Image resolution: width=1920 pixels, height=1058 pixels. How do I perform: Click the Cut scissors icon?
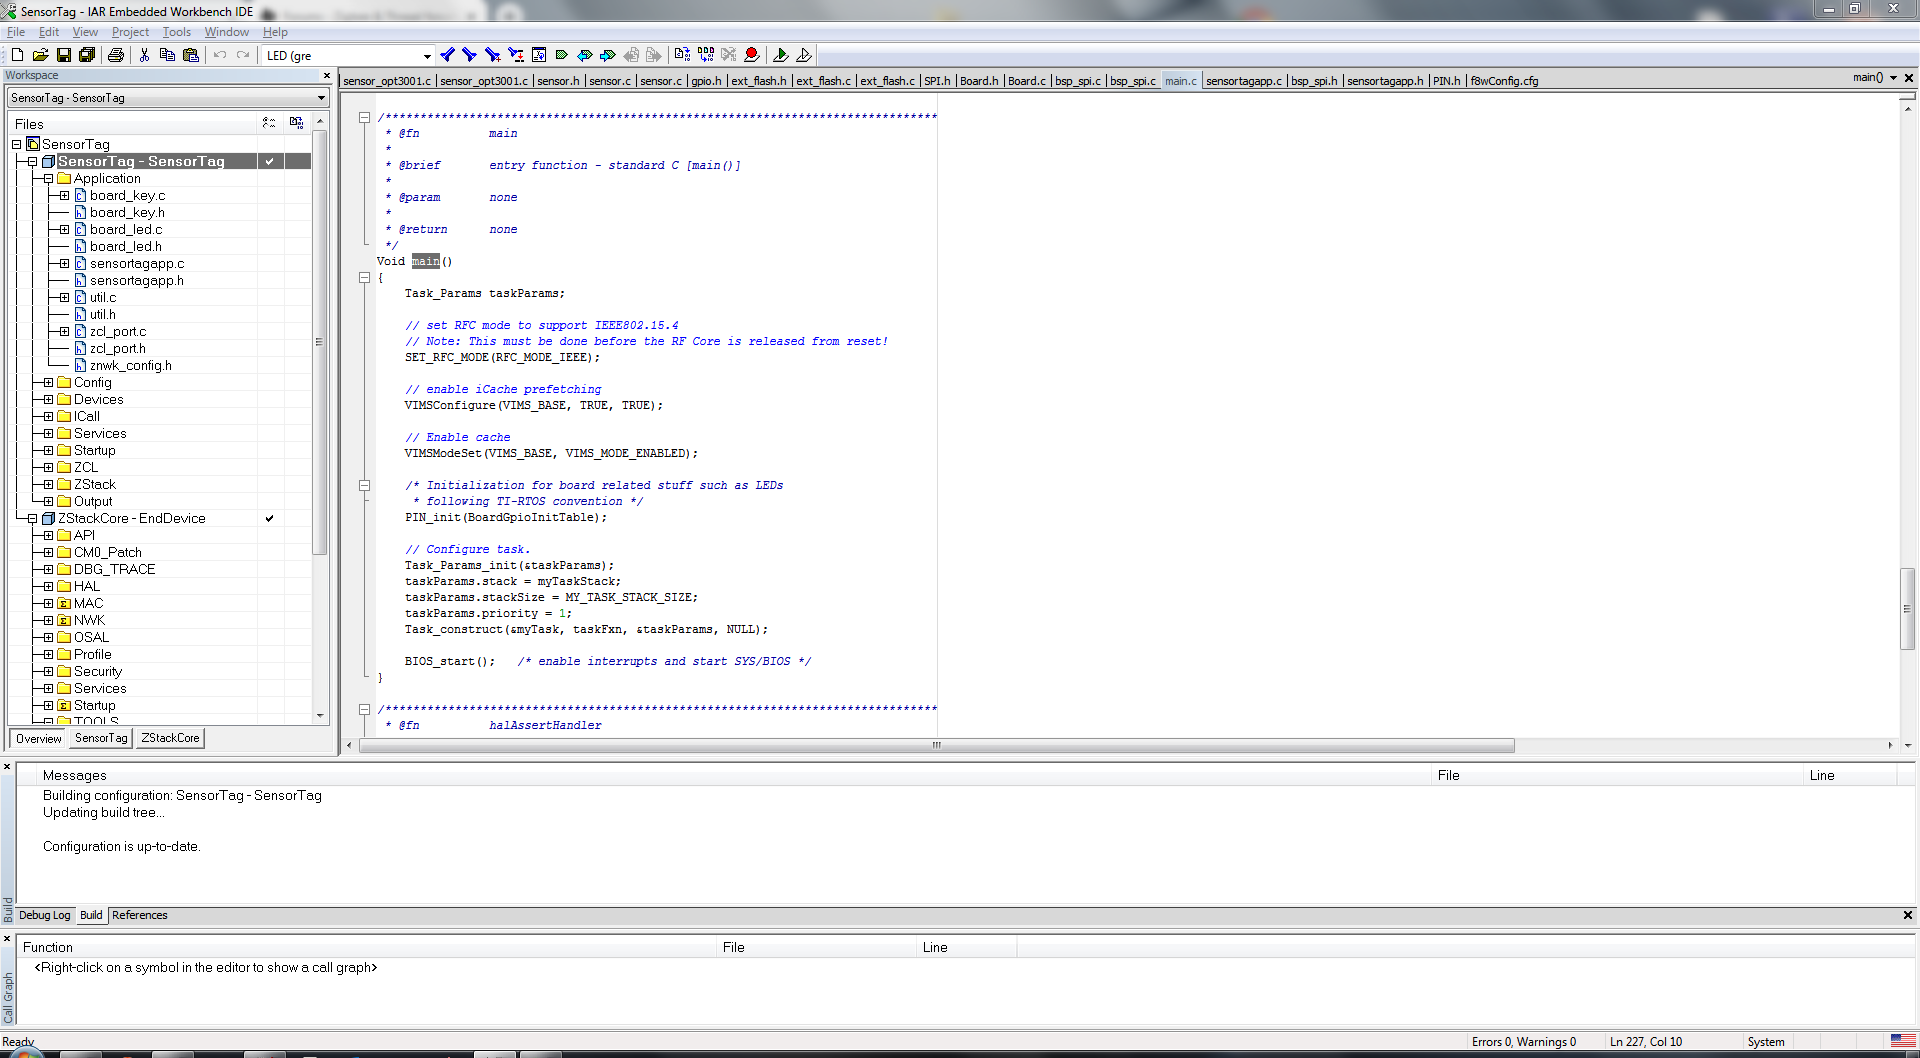[x=144, y=55]
